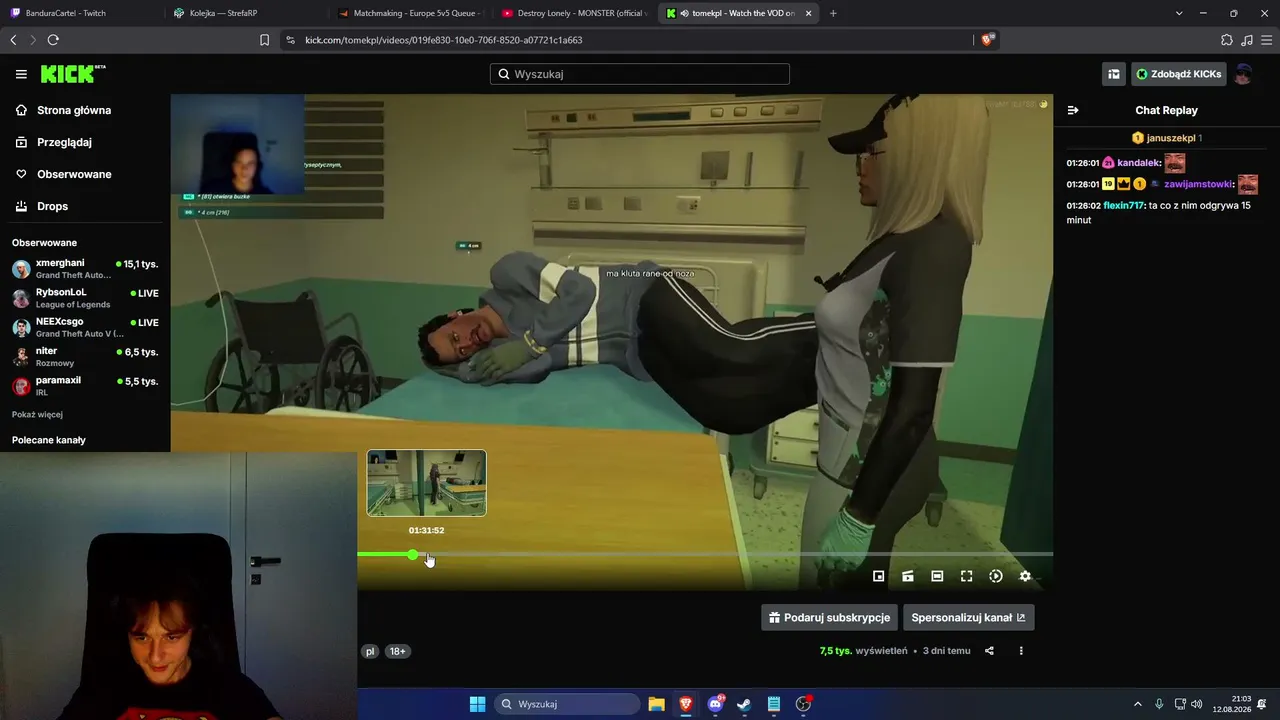Click the 18+ tag

coord(397,651)
